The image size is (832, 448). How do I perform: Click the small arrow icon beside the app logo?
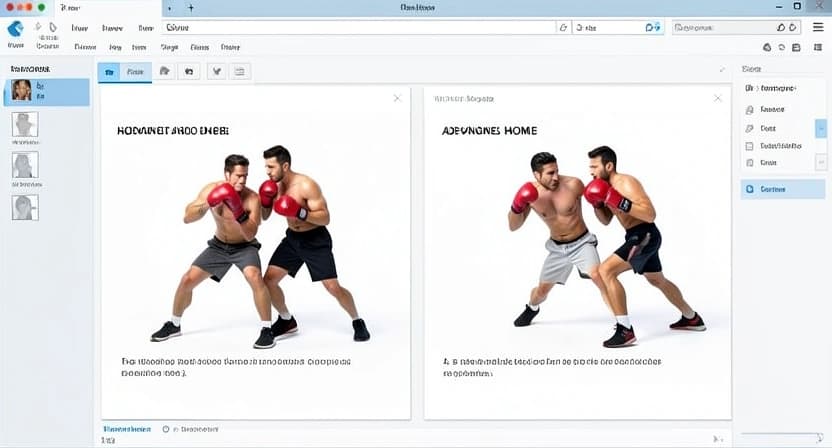[38, 27]
